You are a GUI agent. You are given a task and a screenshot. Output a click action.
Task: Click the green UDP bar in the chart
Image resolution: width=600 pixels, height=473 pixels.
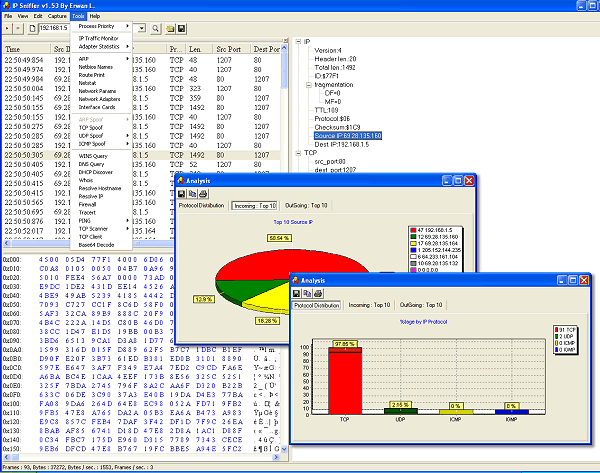401,411
